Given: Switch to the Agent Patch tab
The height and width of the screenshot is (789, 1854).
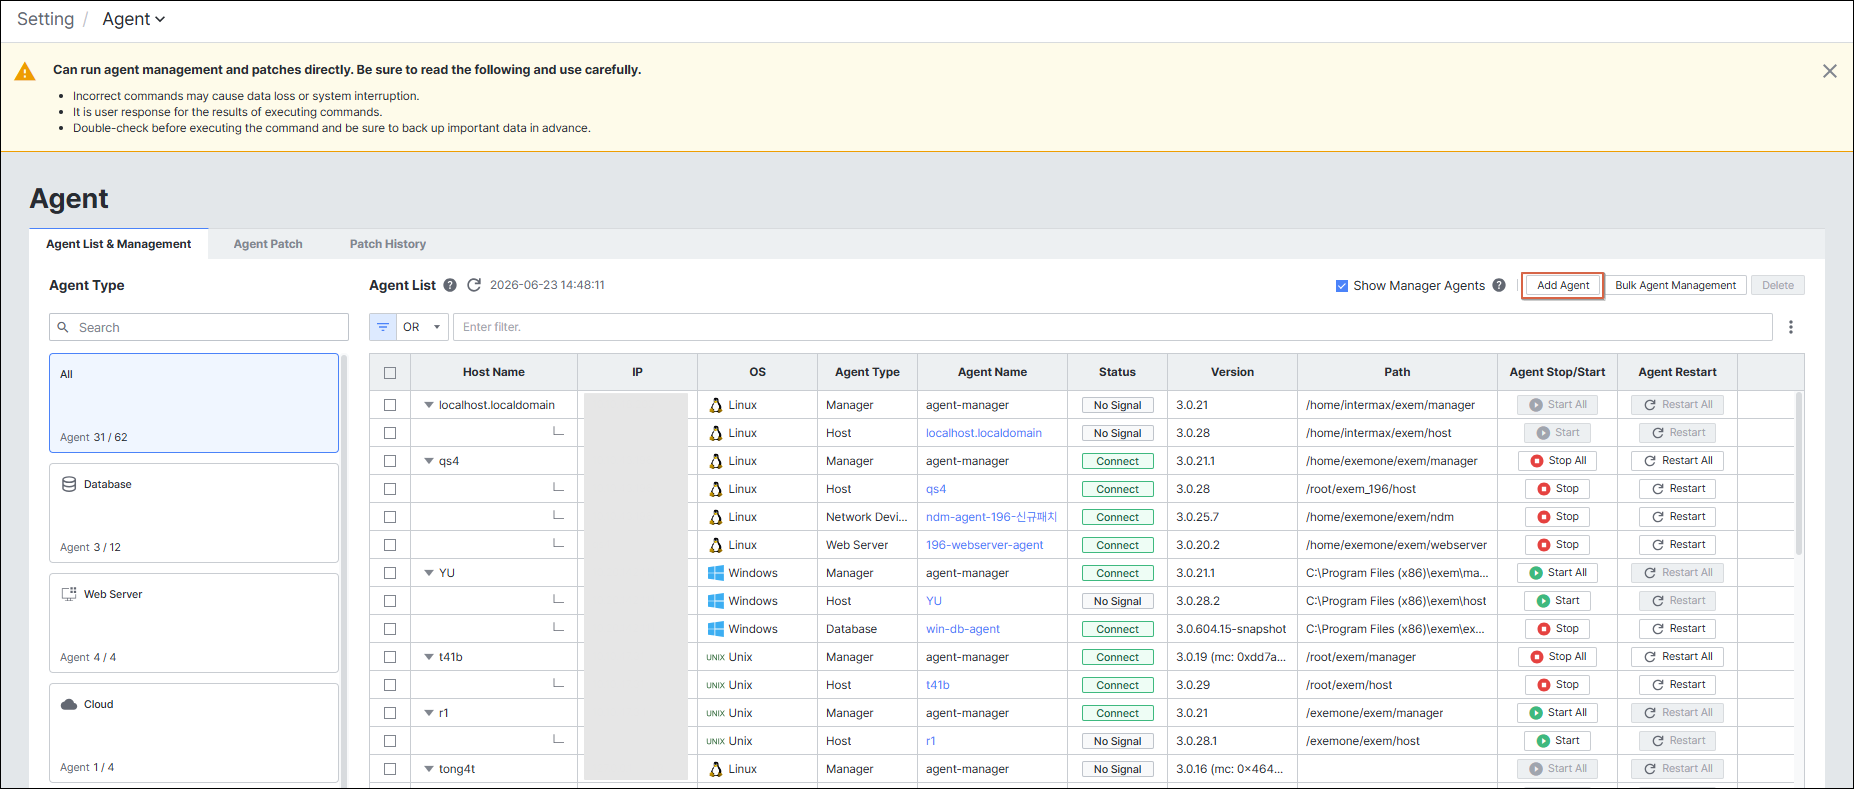Looking at the screenshot, I should [268, 244].
